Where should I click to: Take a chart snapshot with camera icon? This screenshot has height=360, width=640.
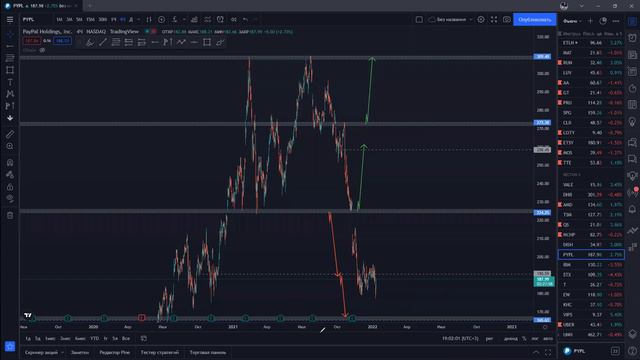[507, 20]
